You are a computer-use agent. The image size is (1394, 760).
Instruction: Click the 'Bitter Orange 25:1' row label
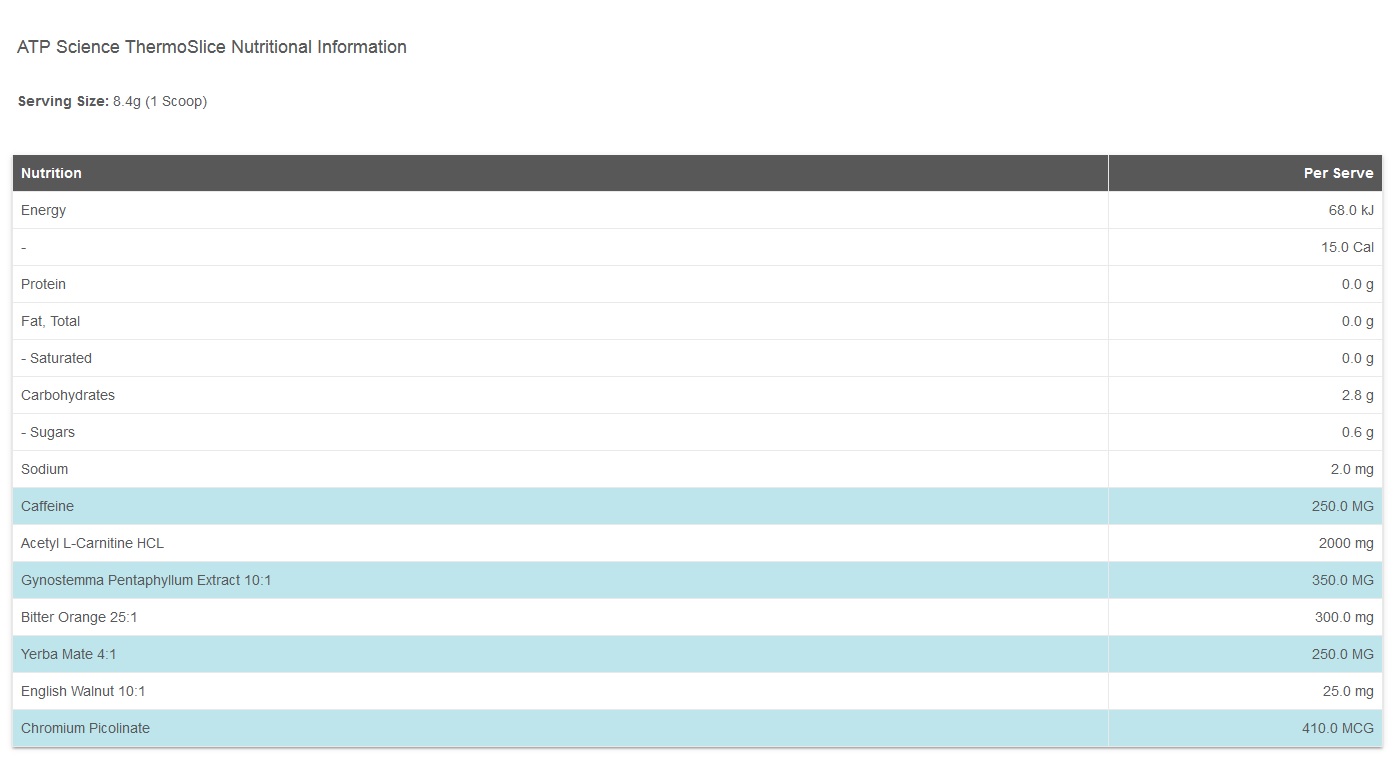coord(79,617)
